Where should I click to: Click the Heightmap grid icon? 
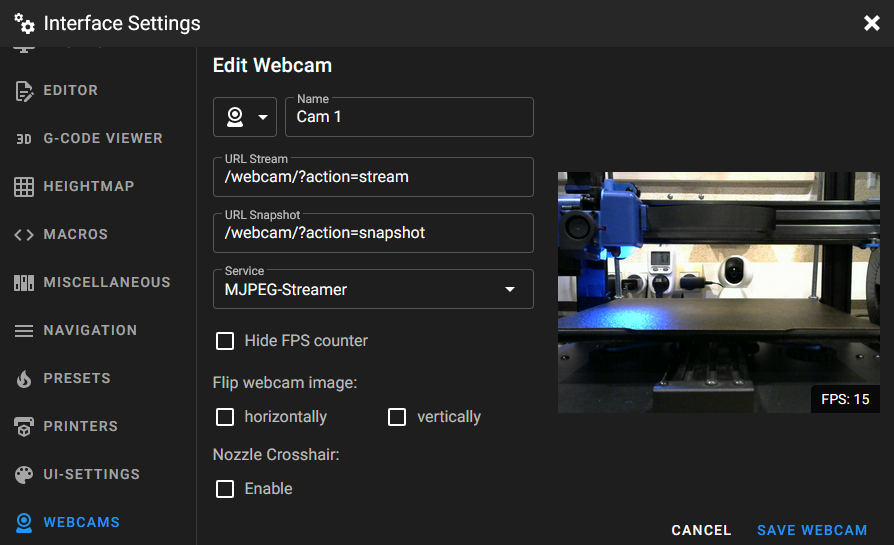(x=24, y=187)
